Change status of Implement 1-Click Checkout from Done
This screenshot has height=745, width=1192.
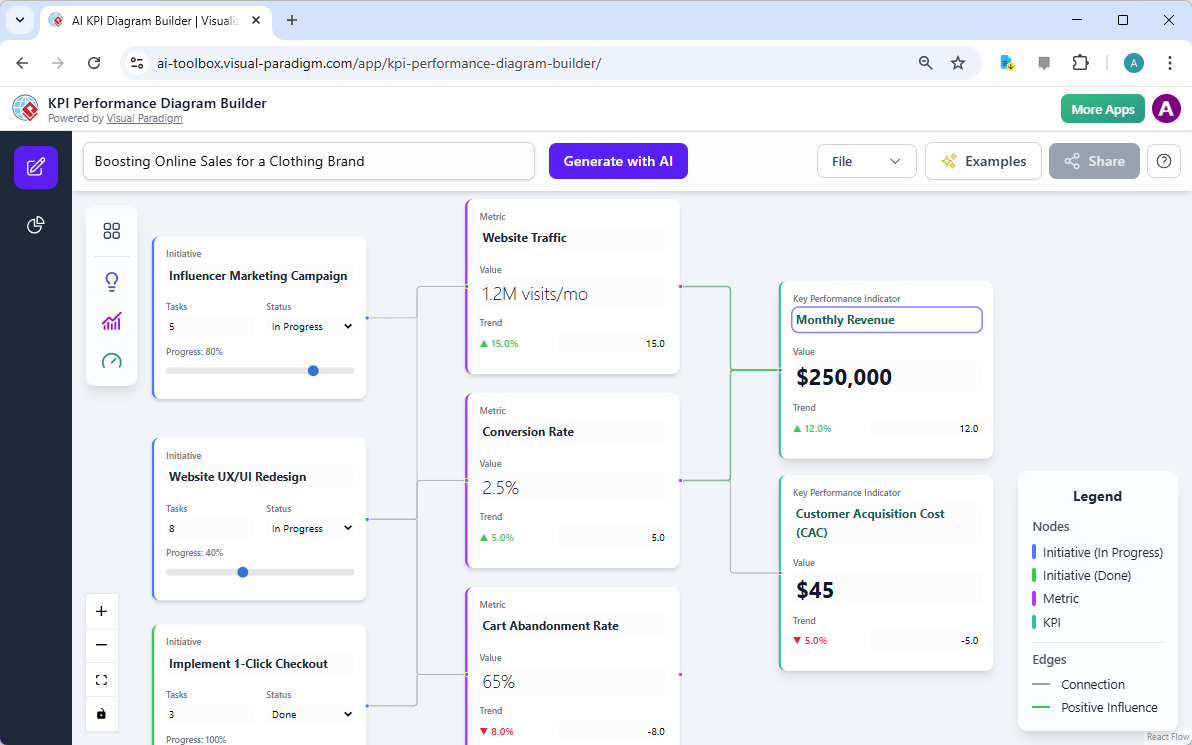click(311, 713)
